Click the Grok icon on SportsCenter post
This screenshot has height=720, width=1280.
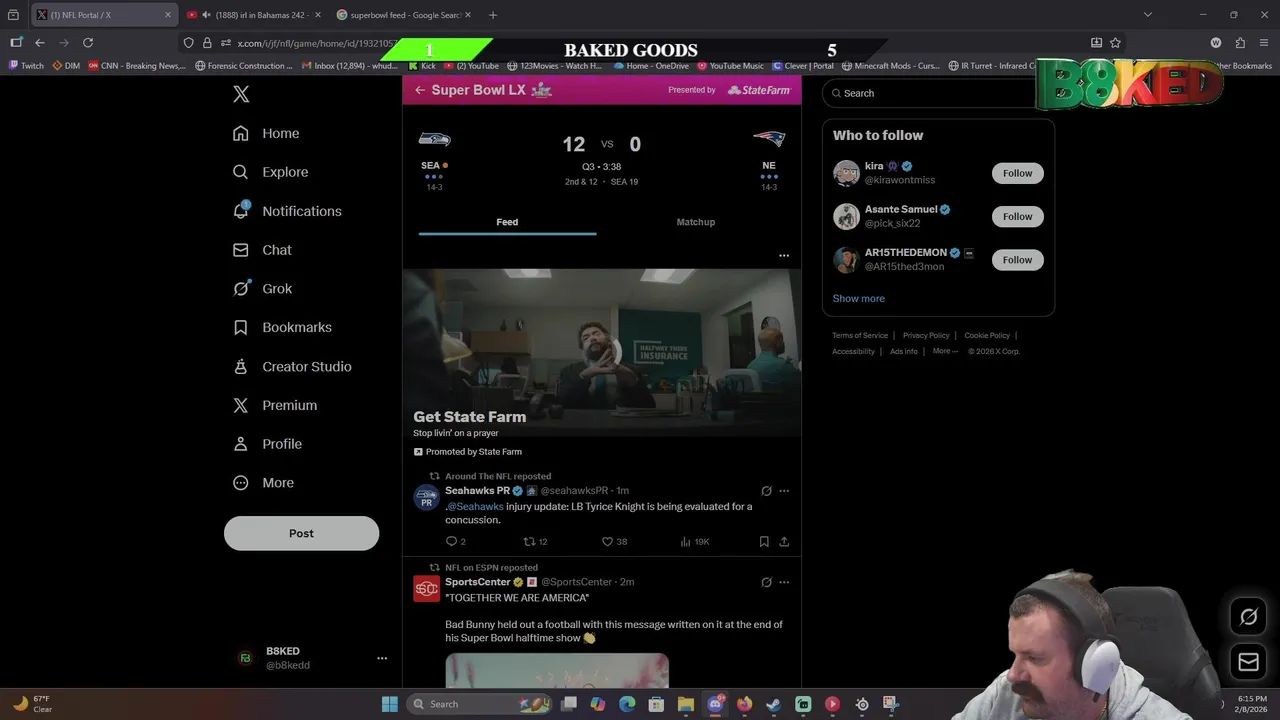pos(766,582)
